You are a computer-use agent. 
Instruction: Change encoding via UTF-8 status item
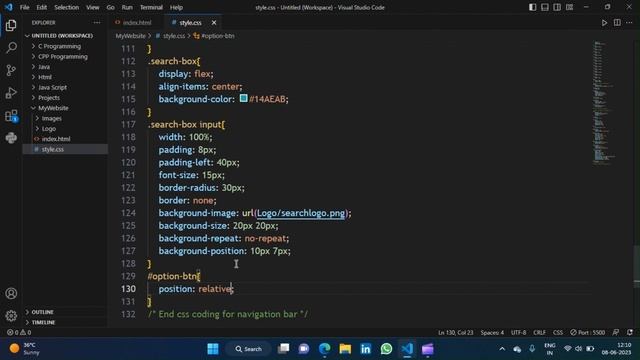click(518, 332)
